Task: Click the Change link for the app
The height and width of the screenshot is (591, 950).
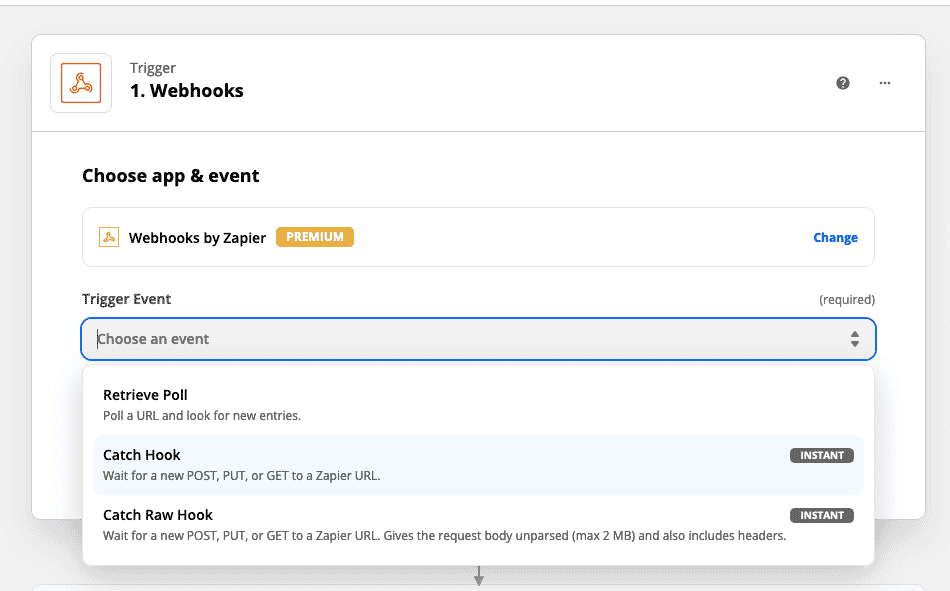Action: tap(835, 238)
